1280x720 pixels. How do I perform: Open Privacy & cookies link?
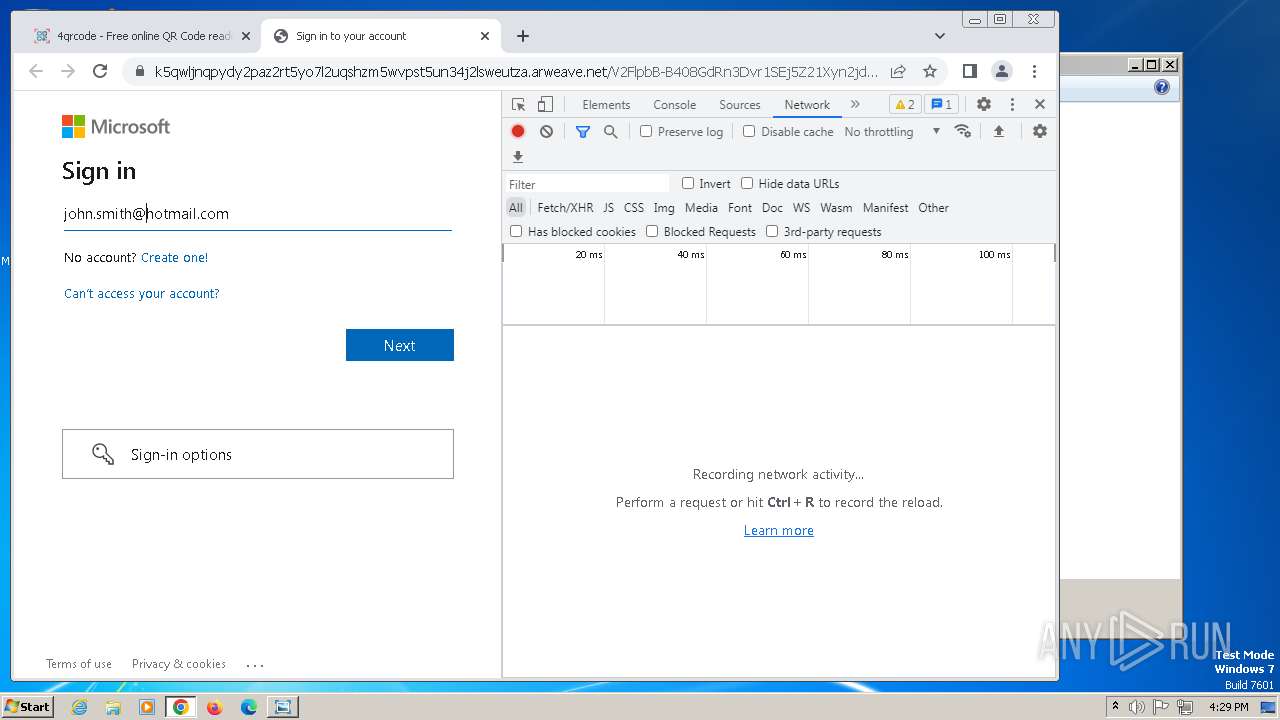[x=179, y=664]
